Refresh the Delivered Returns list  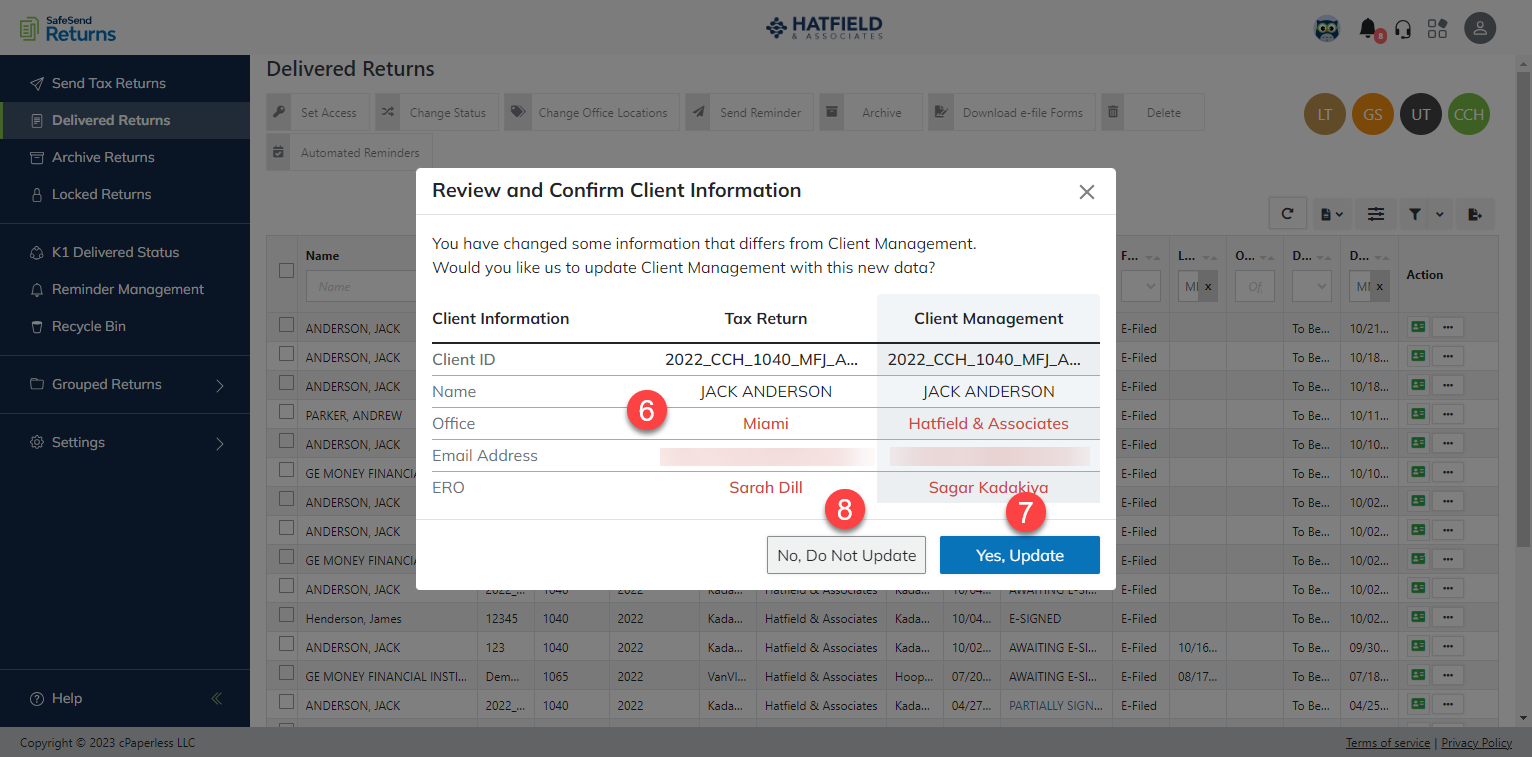(1287, 213)
